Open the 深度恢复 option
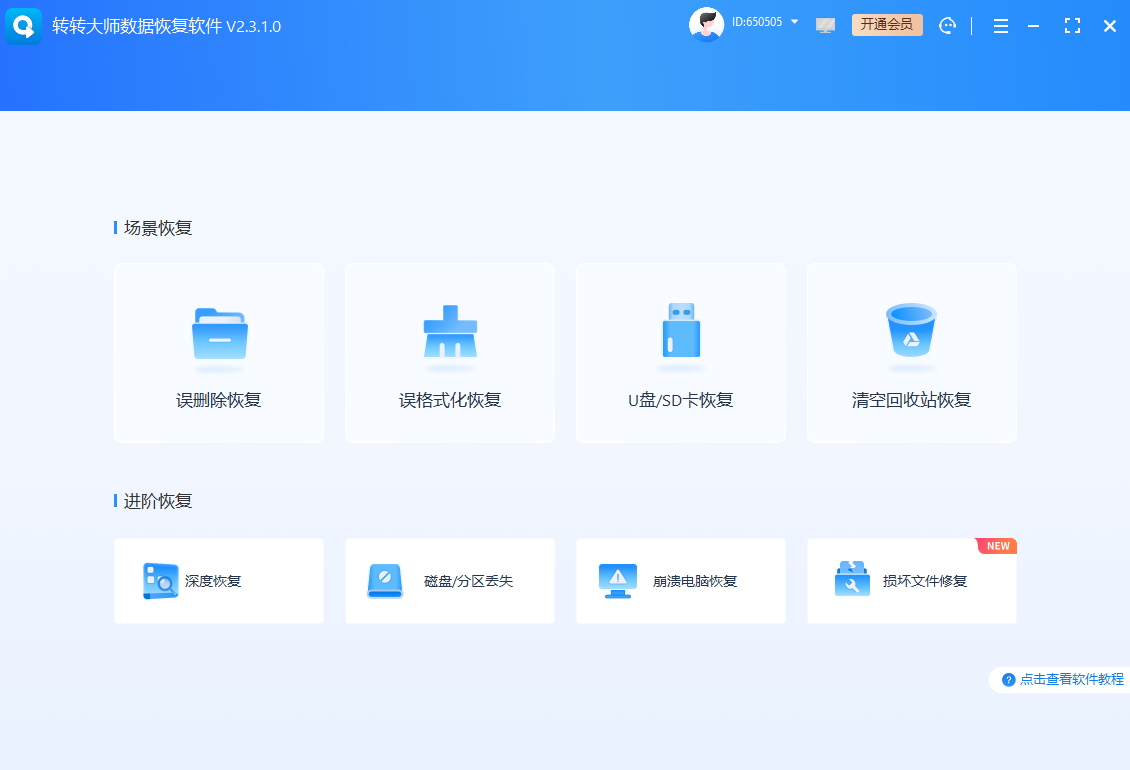This screenshot has height=770, width=1130. click(x=219, y=581)
